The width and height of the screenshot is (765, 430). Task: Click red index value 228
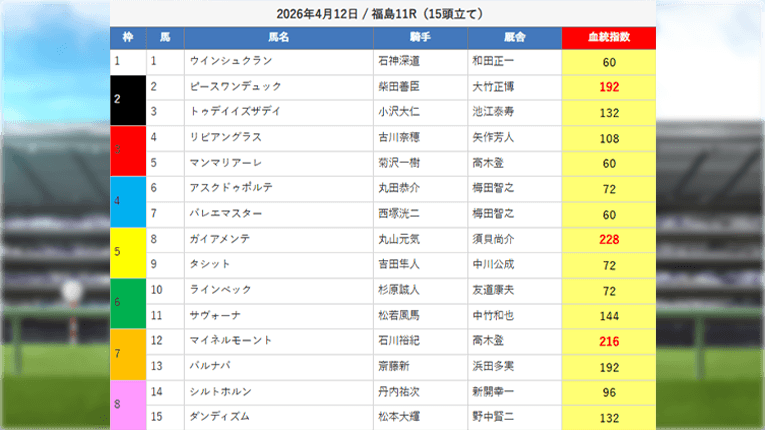click(609, 240)
